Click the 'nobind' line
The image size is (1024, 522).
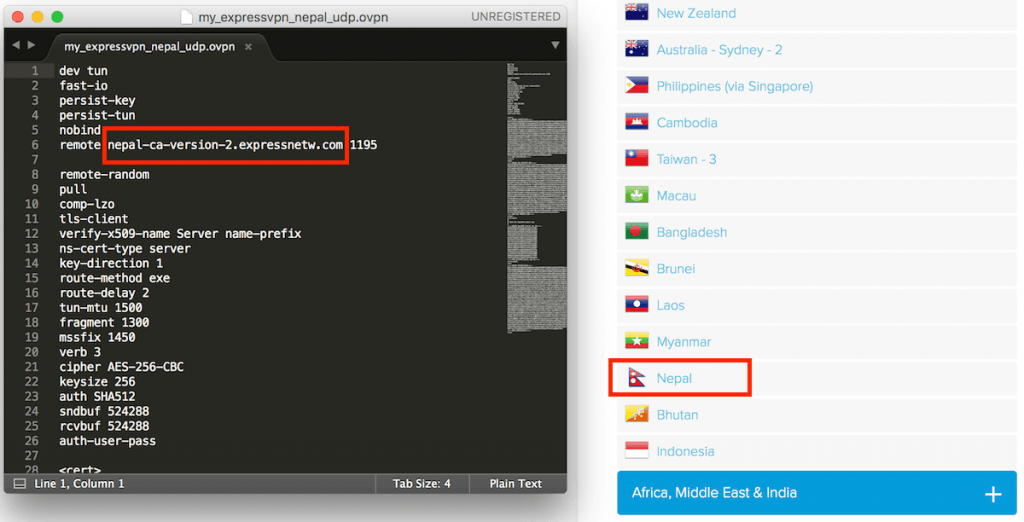80,130
